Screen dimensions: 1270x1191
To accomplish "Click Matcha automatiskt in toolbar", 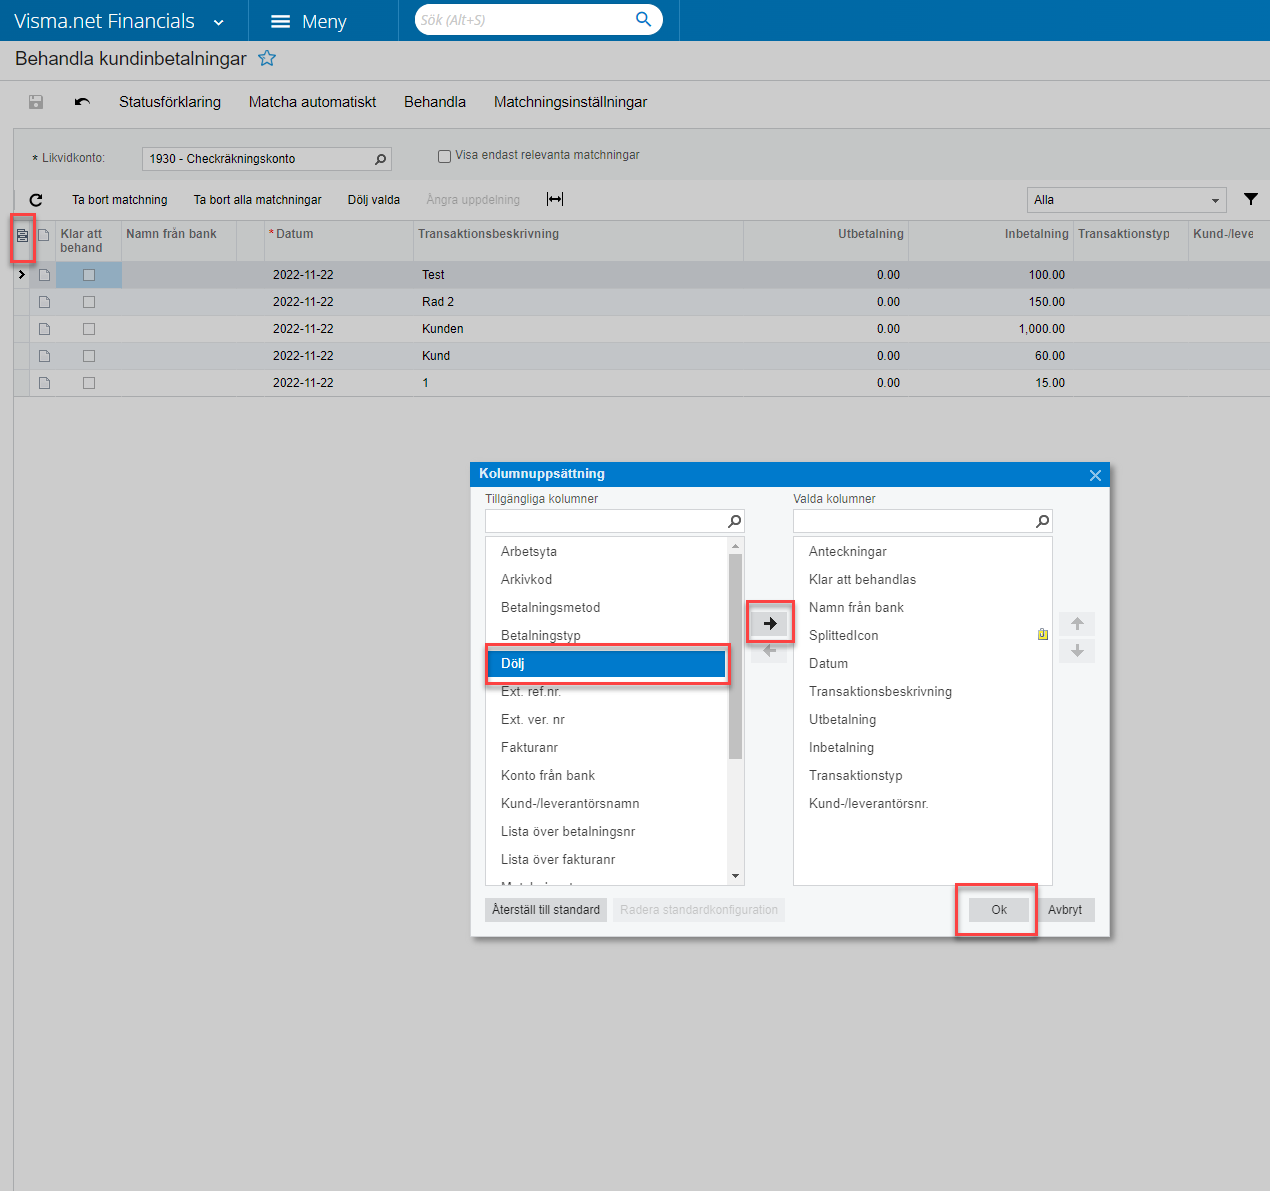I will (x=312, y=102).
